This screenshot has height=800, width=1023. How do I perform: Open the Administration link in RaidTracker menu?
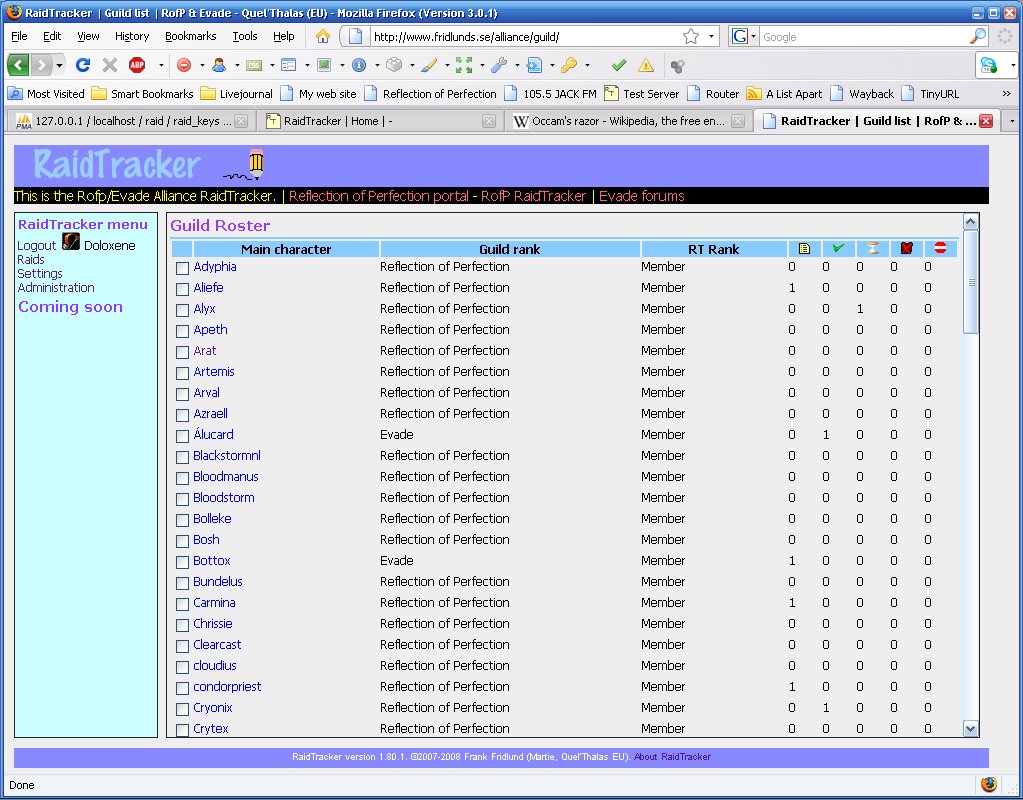(56, 288)
